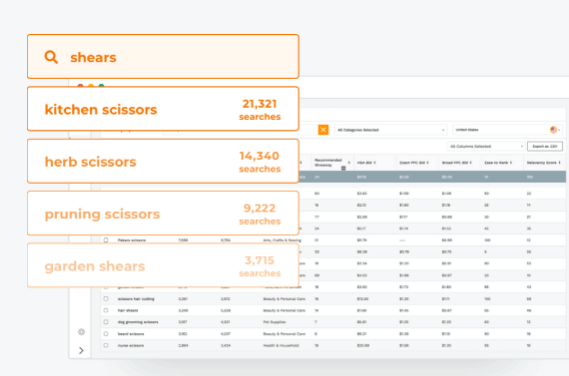Tick the 'fiskars scissors' row checkbox

pyautogui.click(x=106, y=240)
